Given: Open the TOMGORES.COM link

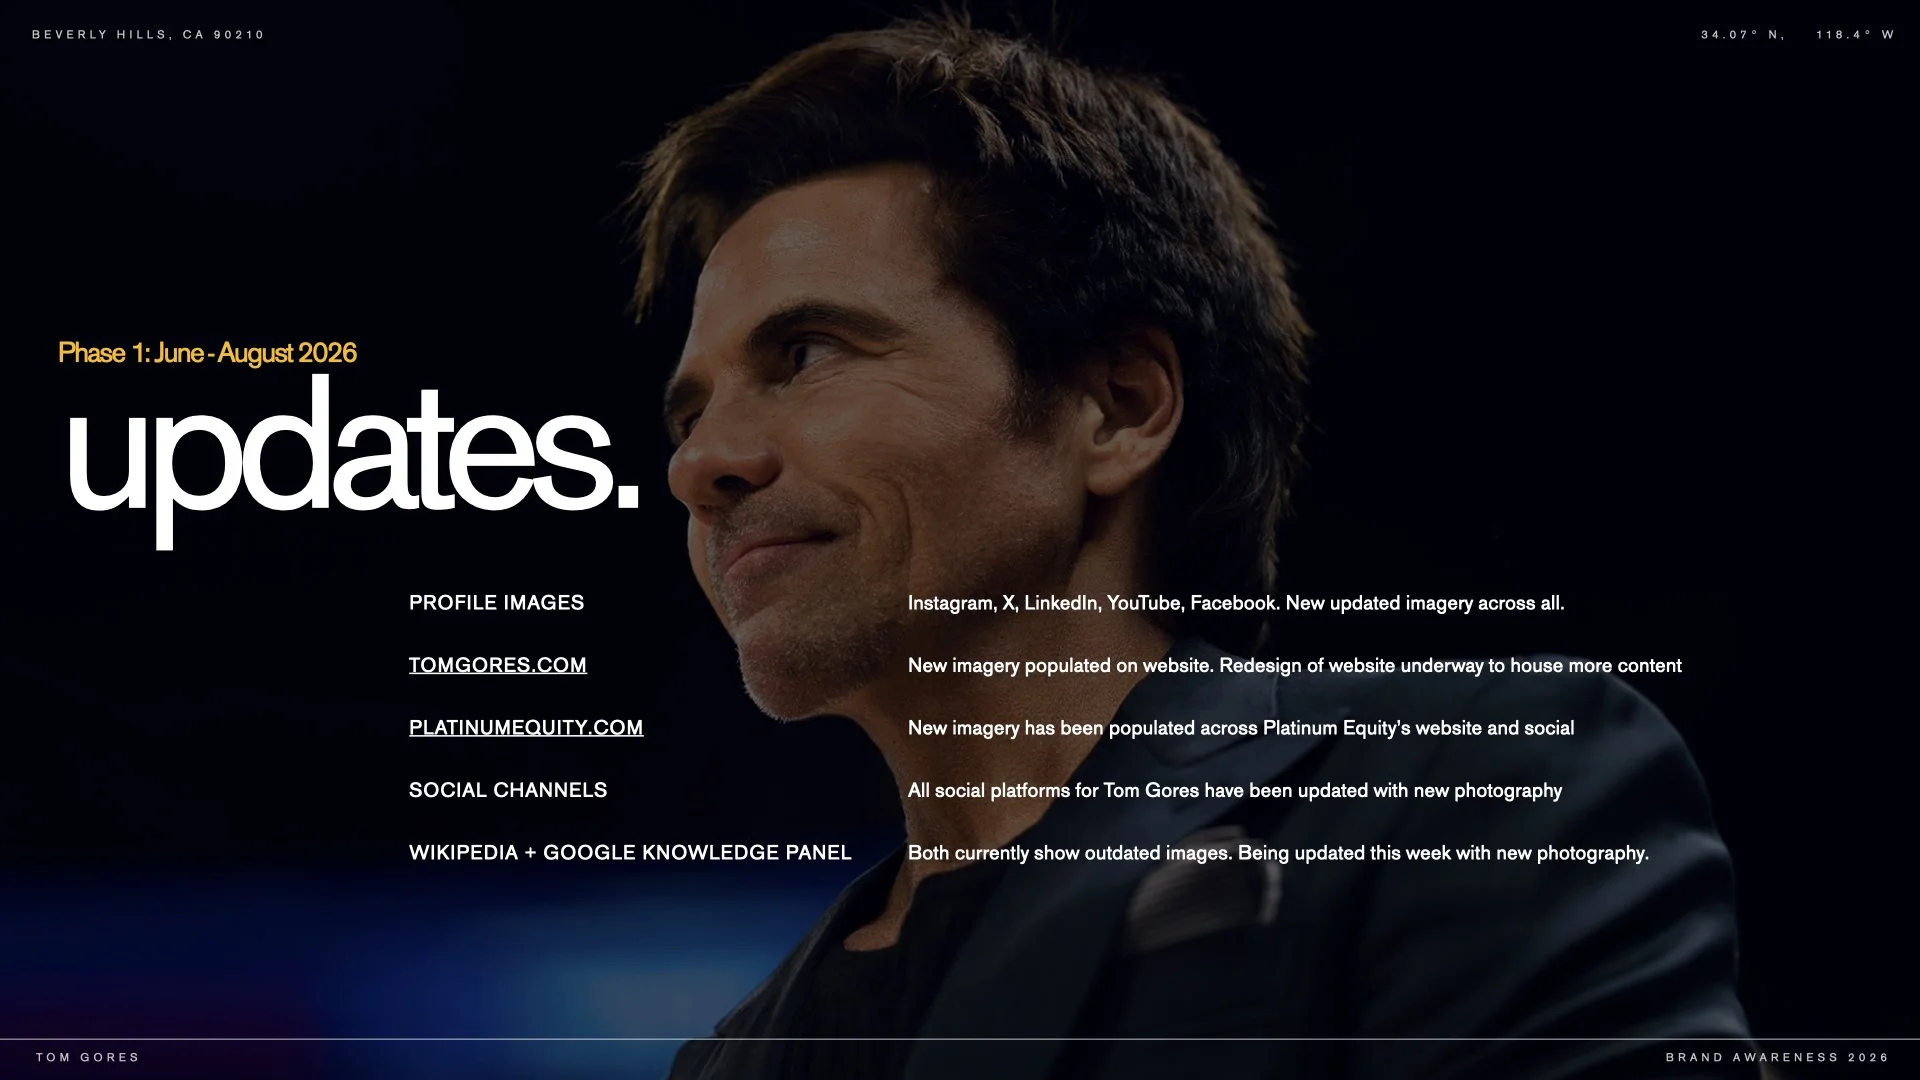Looking at the screenshot, I should pyautogui.click(x=497, y=665).
